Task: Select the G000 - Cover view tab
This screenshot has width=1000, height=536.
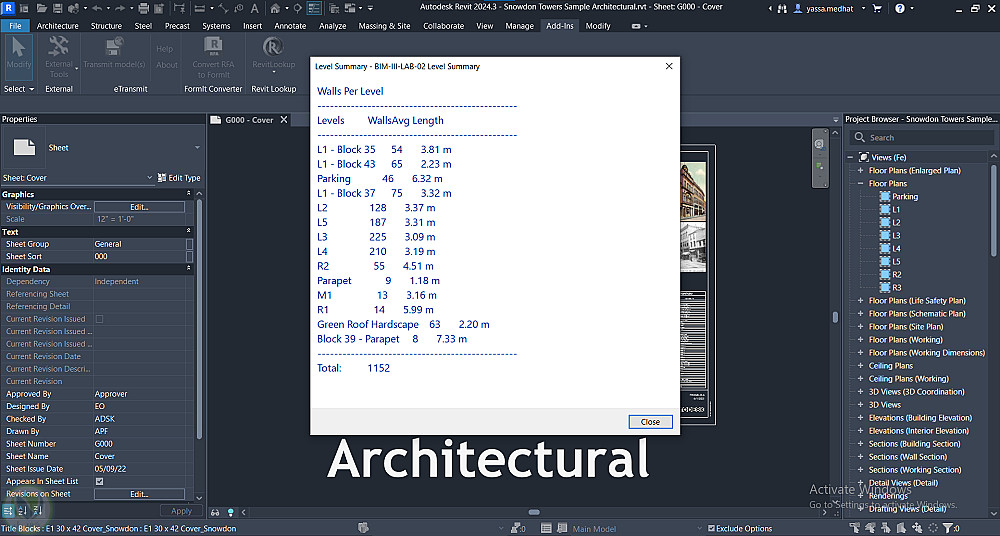Action: pyautogui.click(x=249, y=119)
